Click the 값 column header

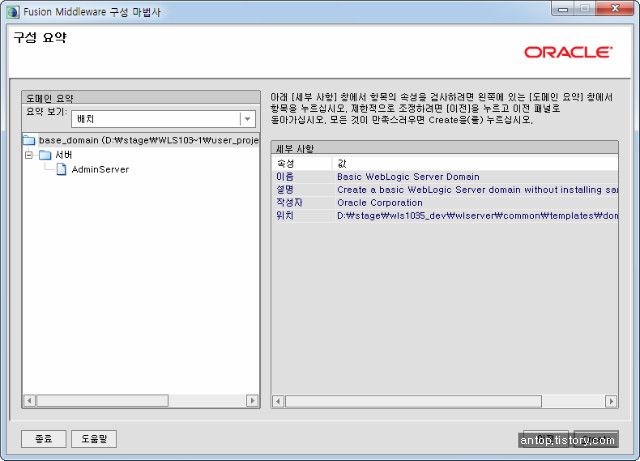click(475, 163)
